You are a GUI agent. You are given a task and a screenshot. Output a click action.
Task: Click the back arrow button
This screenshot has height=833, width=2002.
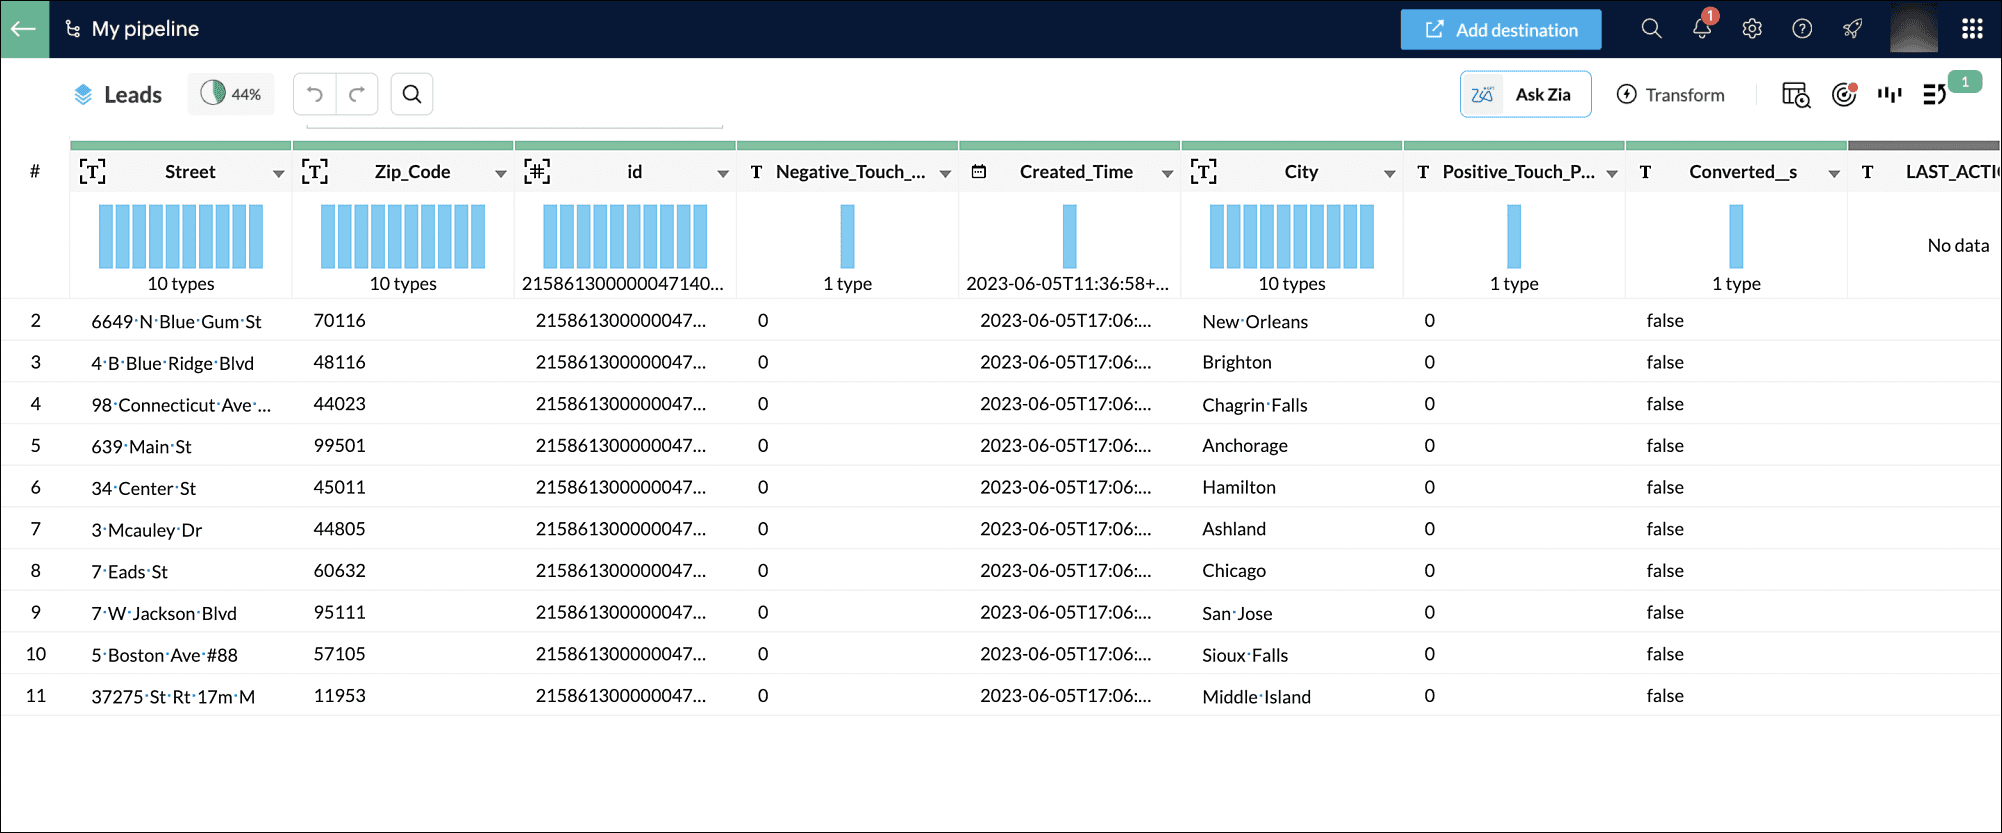[24, 29]
